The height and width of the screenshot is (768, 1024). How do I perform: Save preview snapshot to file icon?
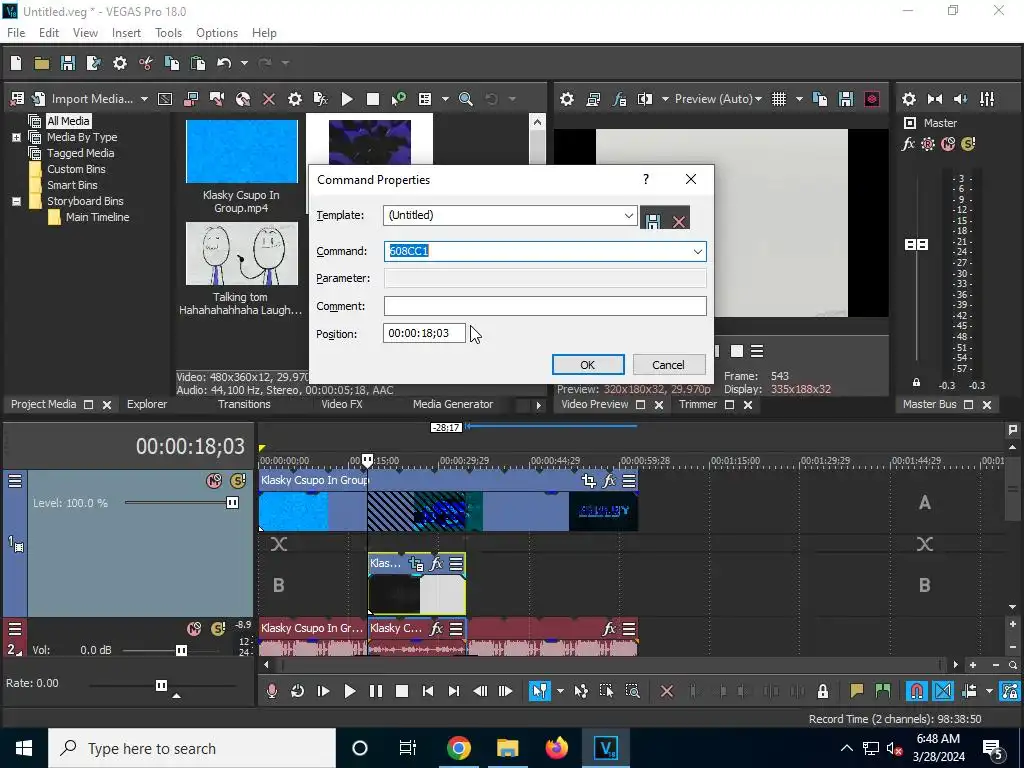pyautogui.click(x=846, y=99)
